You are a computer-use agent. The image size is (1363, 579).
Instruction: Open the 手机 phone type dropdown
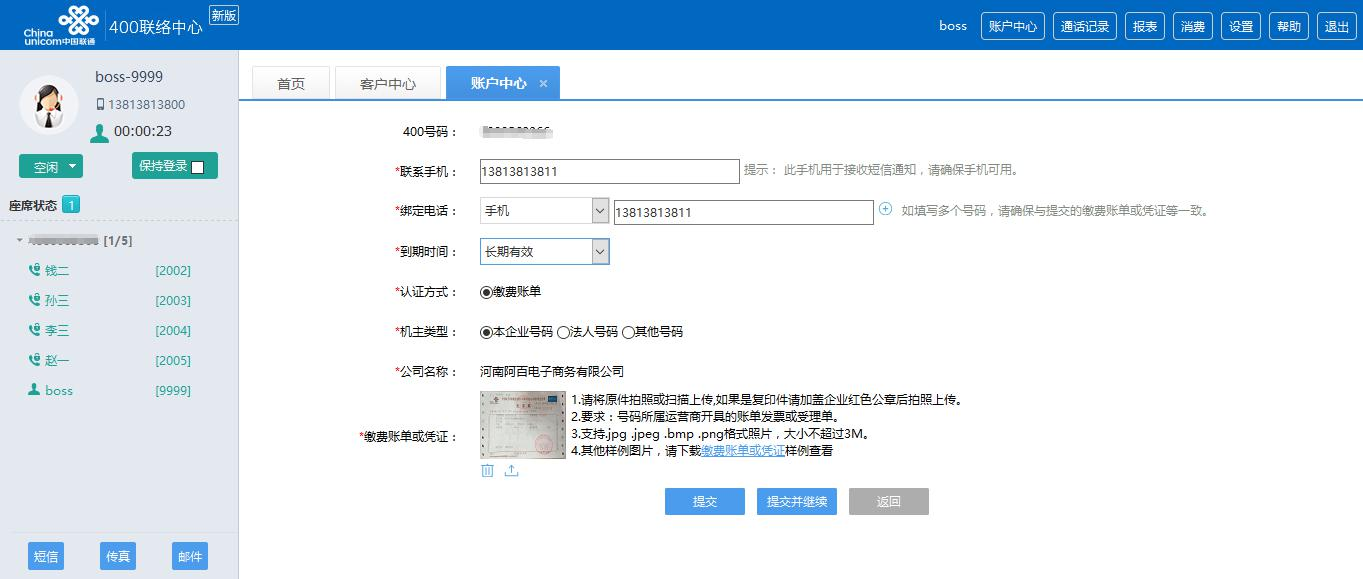click(544, 211)
